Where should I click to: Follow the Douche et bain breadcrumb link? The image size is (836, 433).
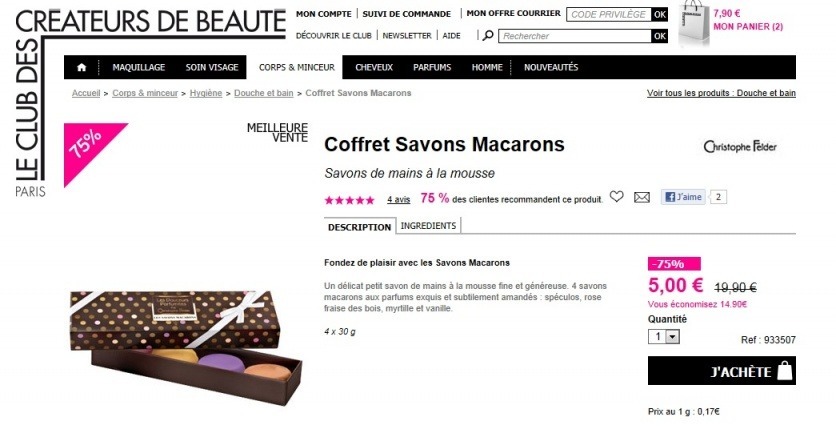263,93
